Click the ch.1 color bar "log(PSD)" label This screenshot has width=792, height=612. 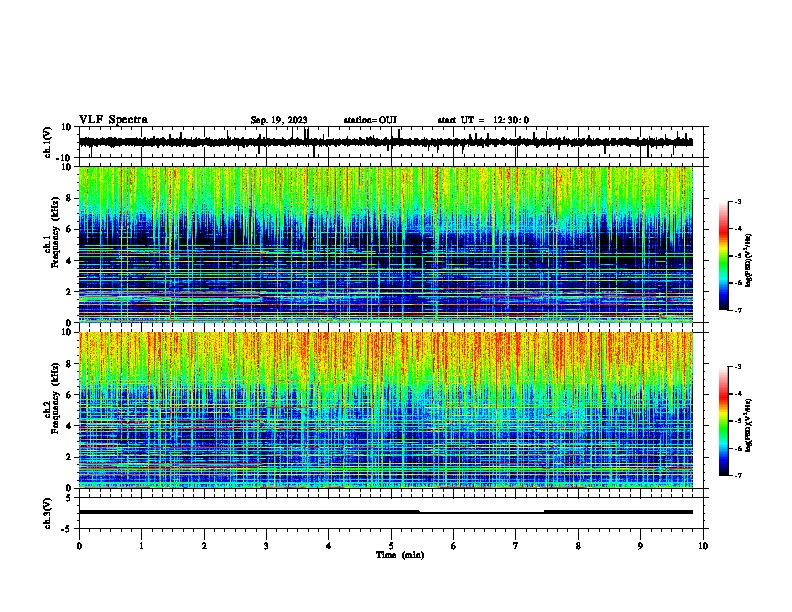748,261
